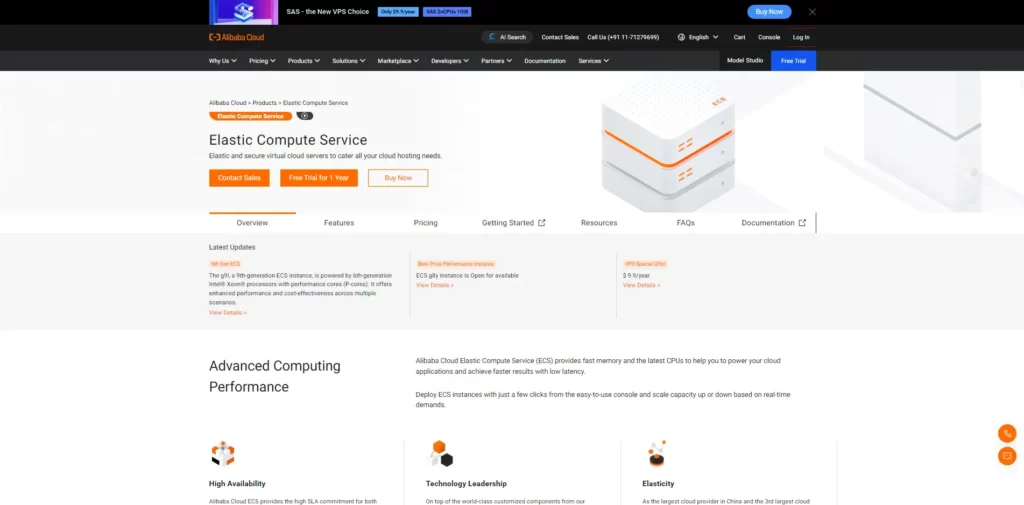Viewport: 1024px width, 505px height.
Task: Click the blue Free Trial button
Action: [x=793, y=61]
